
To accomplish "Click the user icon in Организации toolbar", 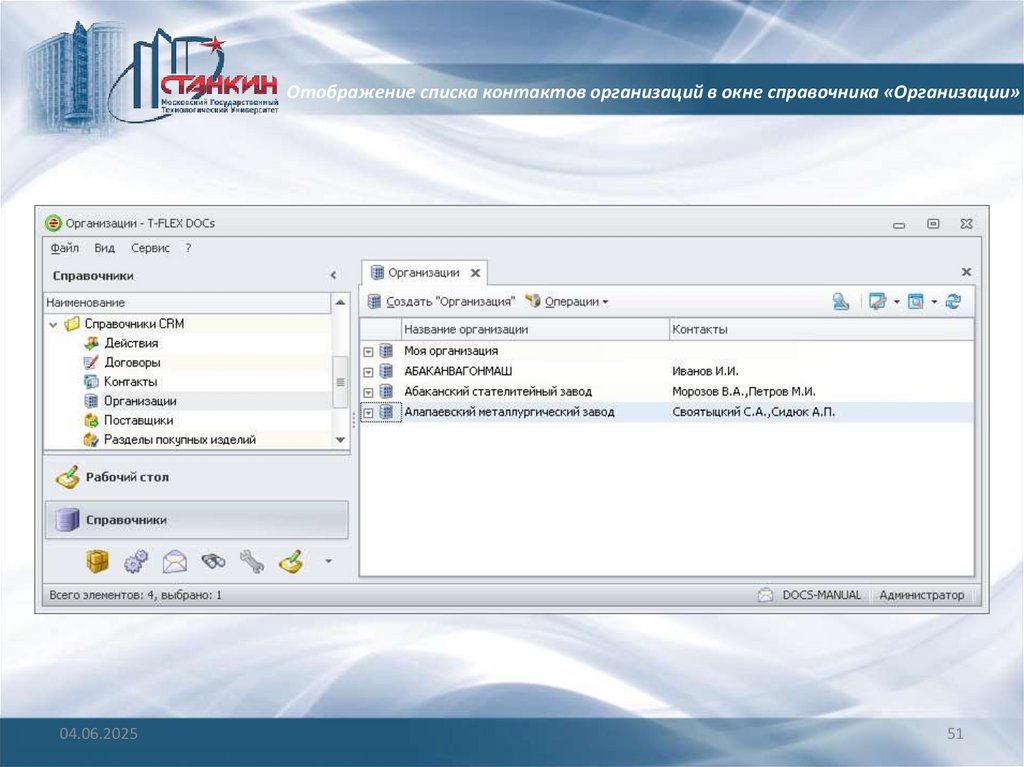I will pyautogui.click(x=841, y=301).
